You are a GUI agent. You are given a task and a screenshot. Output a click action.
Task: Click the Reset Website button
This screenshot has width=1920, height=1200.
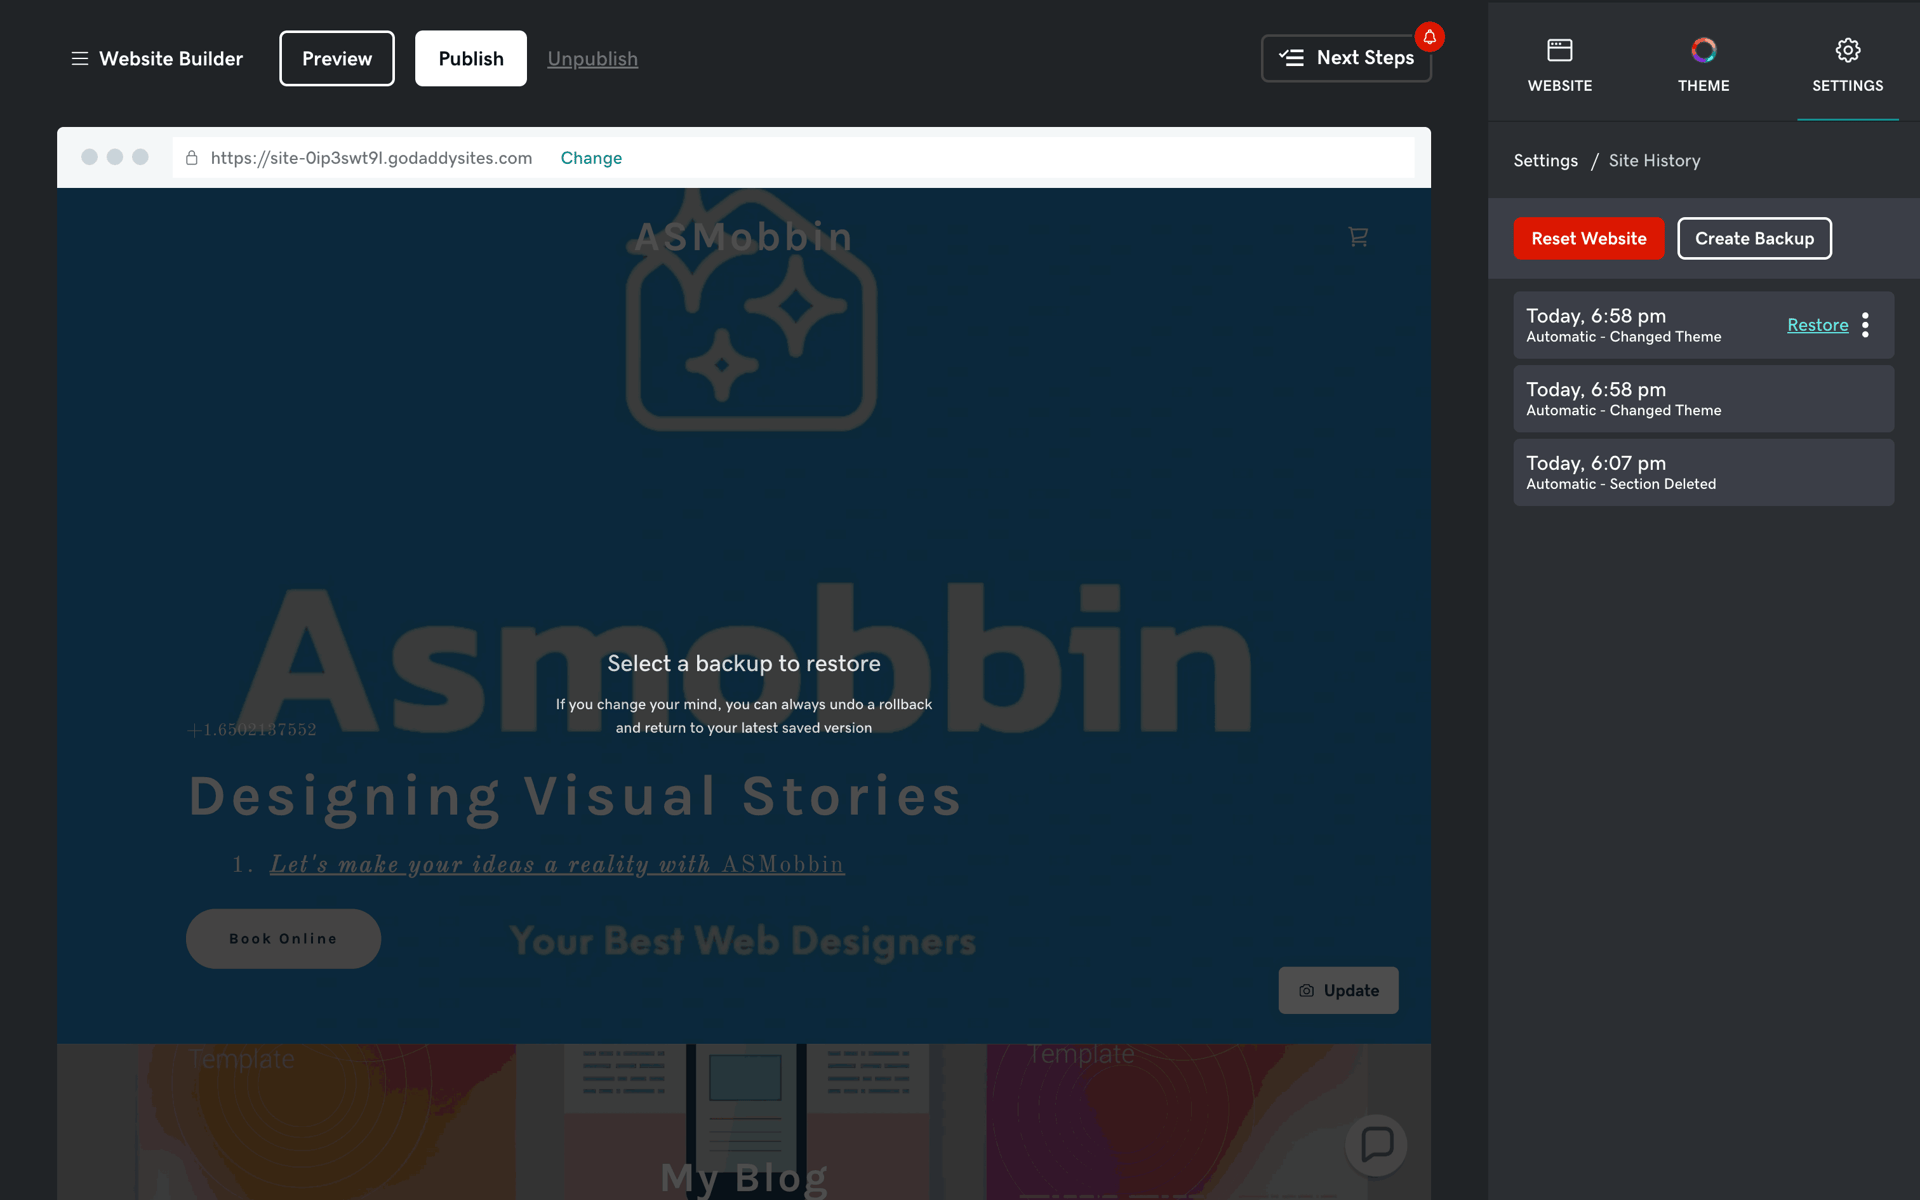coord(1589,238)
